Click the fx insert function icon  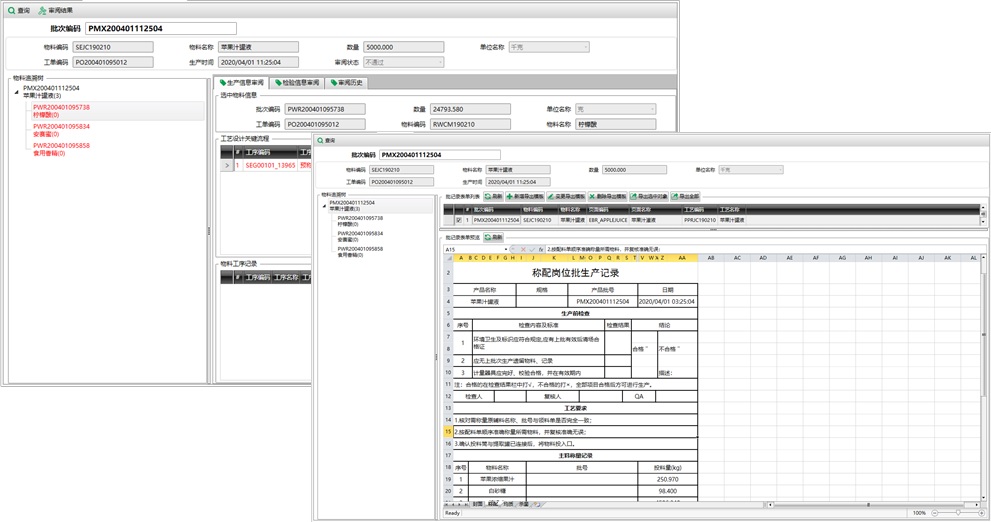click(541, 250)
